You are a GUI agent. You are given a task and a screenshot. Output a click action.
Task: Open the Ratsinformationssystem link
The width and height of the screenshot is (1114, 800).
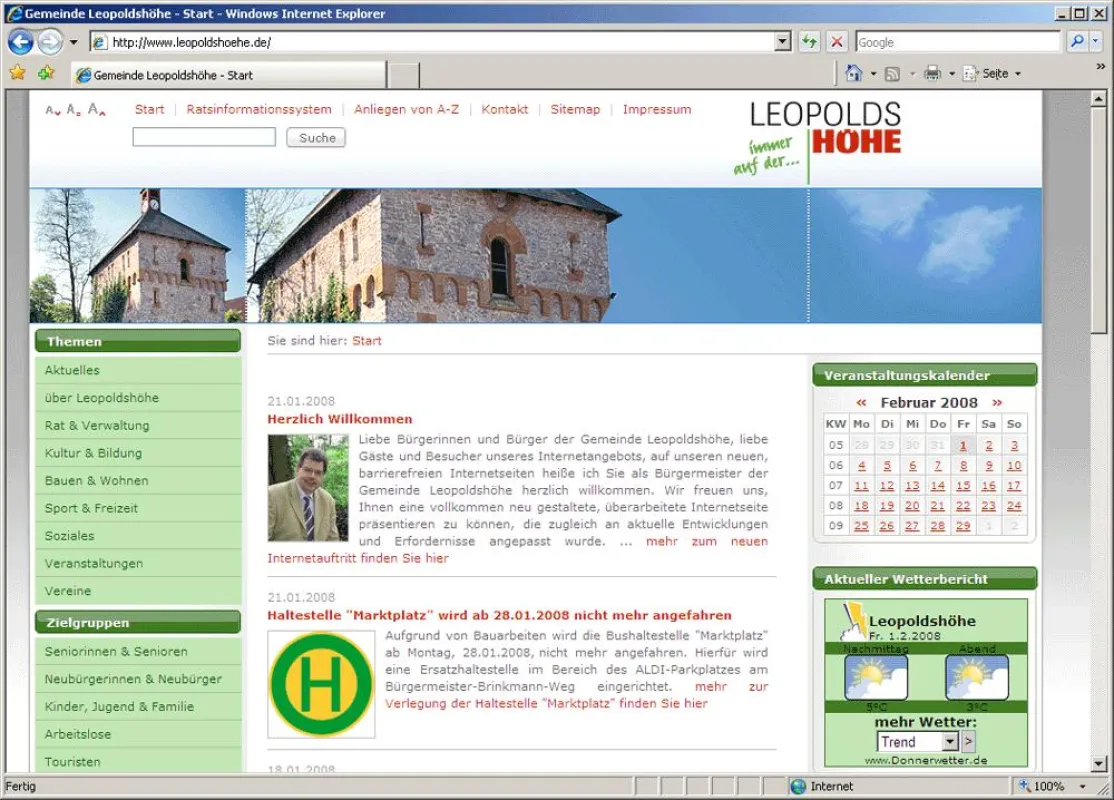pyautogui.click(x=259, y=109)
